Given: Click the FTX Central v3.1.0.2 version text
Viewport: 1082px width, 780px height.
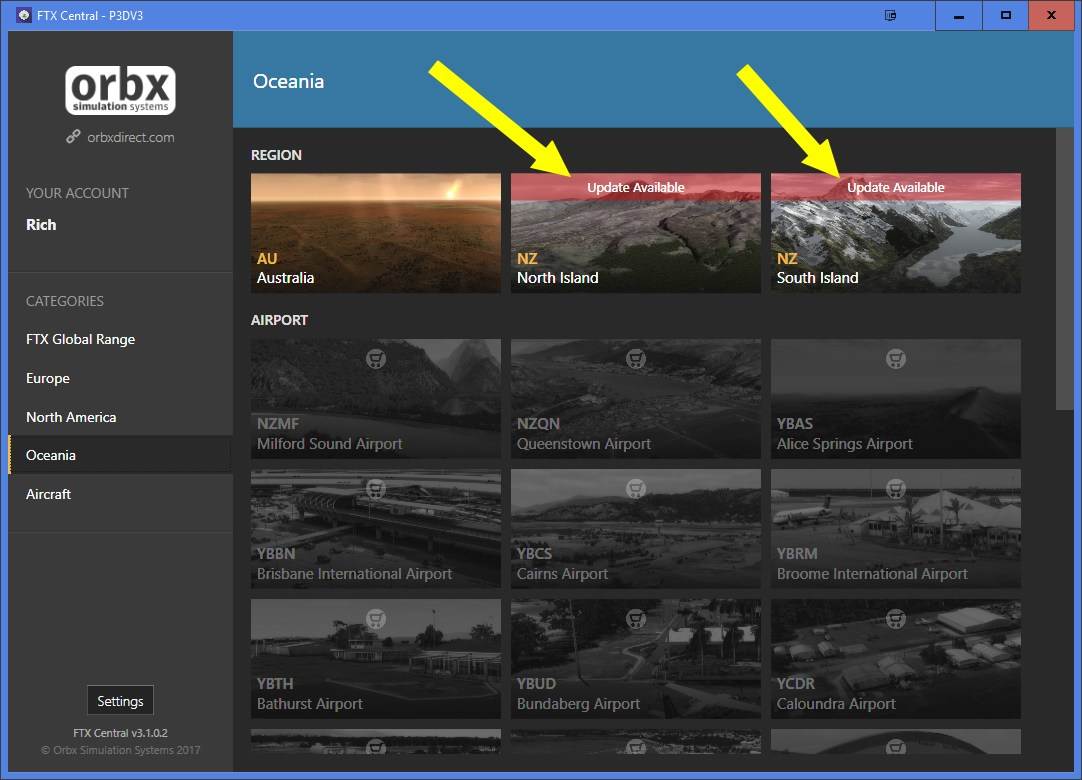Looking at the screenshot, I should click(x=120, y=733).
